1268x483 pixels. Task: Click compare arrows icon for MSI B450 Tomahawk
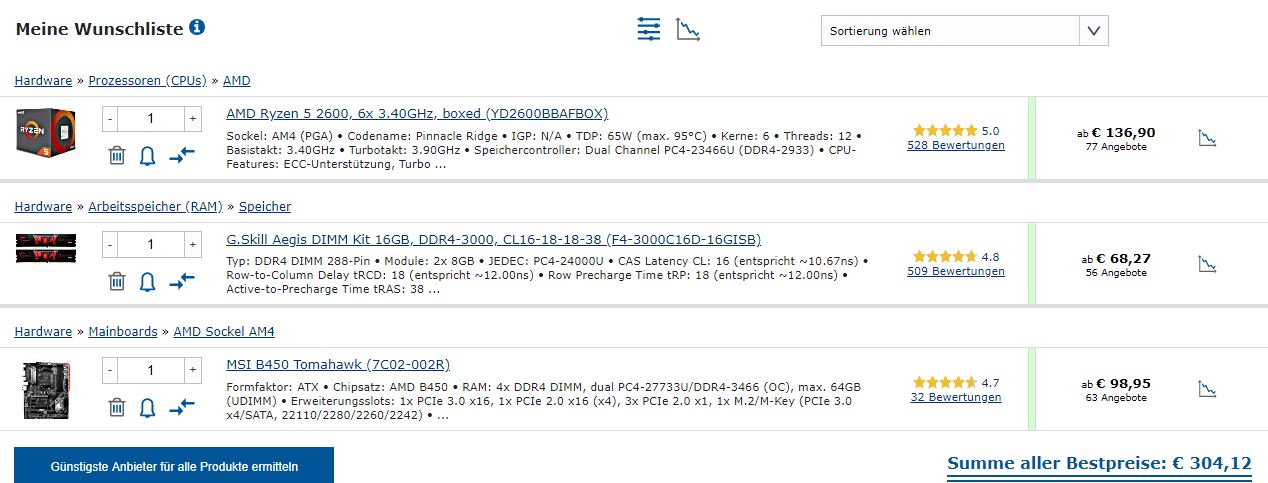pyautogui.click(x=181, y=407)
